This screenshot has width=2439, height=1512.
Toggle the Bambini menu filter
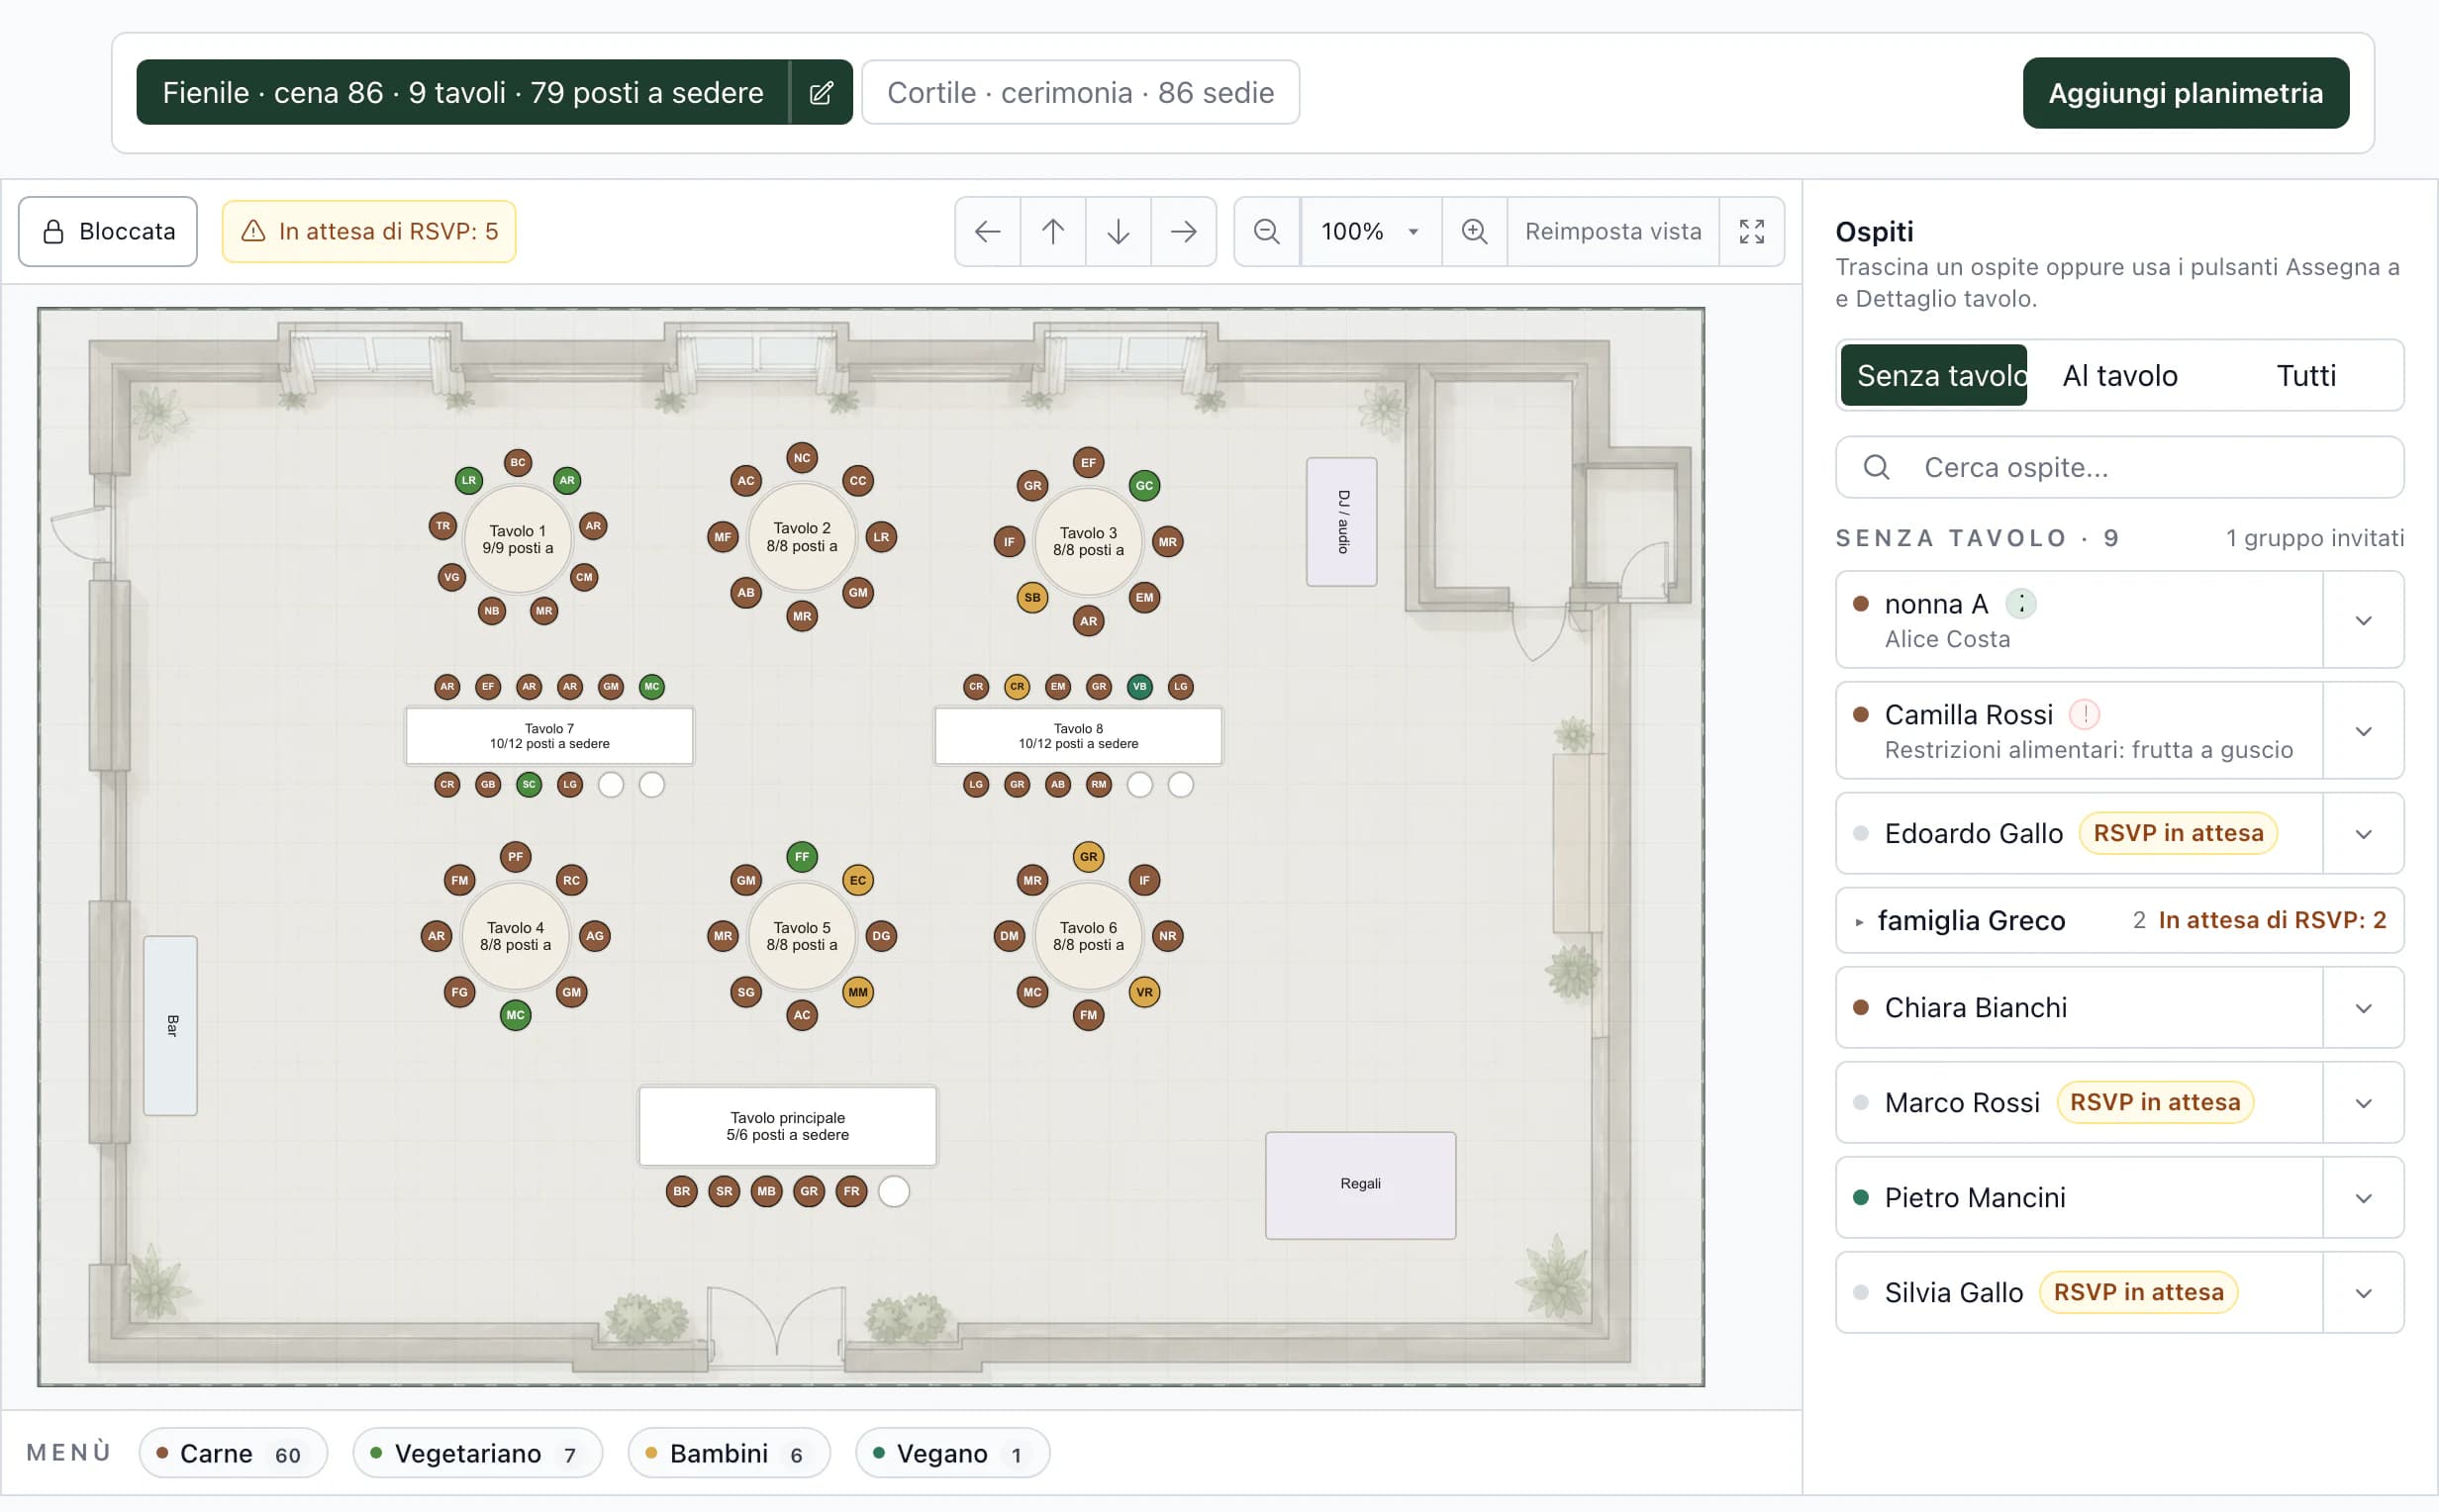click(729, 1454)
